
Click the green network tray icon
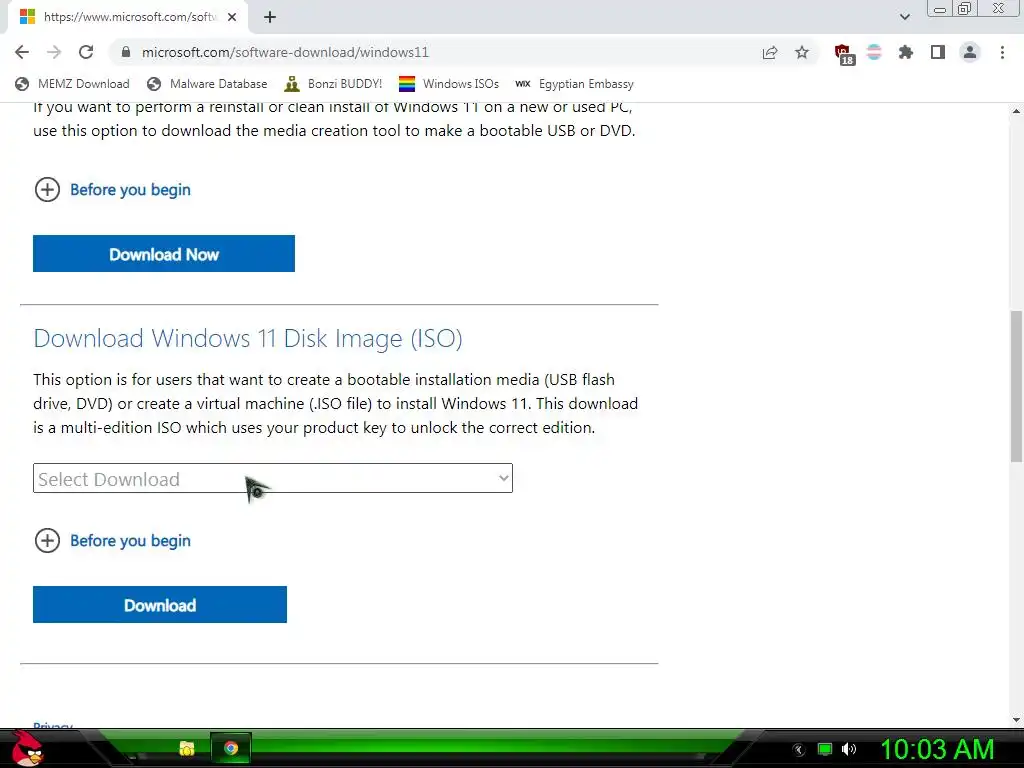point(825,750)
